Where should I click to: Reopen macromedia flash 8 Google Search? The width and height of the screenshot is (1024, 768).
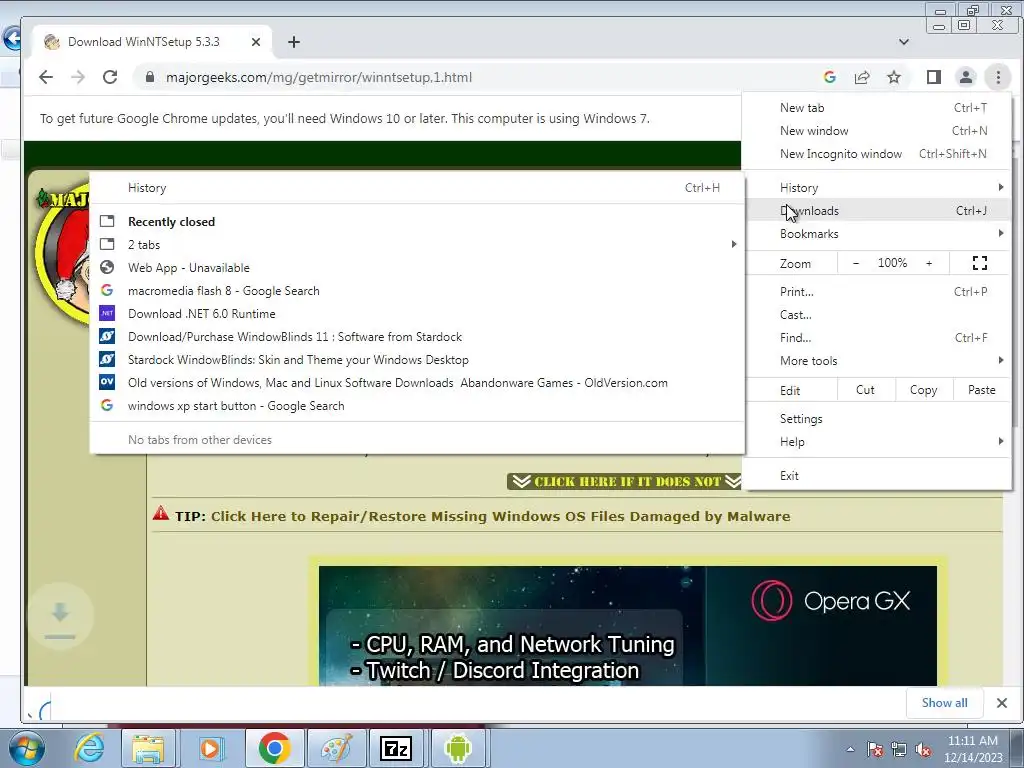coord(417,291)
